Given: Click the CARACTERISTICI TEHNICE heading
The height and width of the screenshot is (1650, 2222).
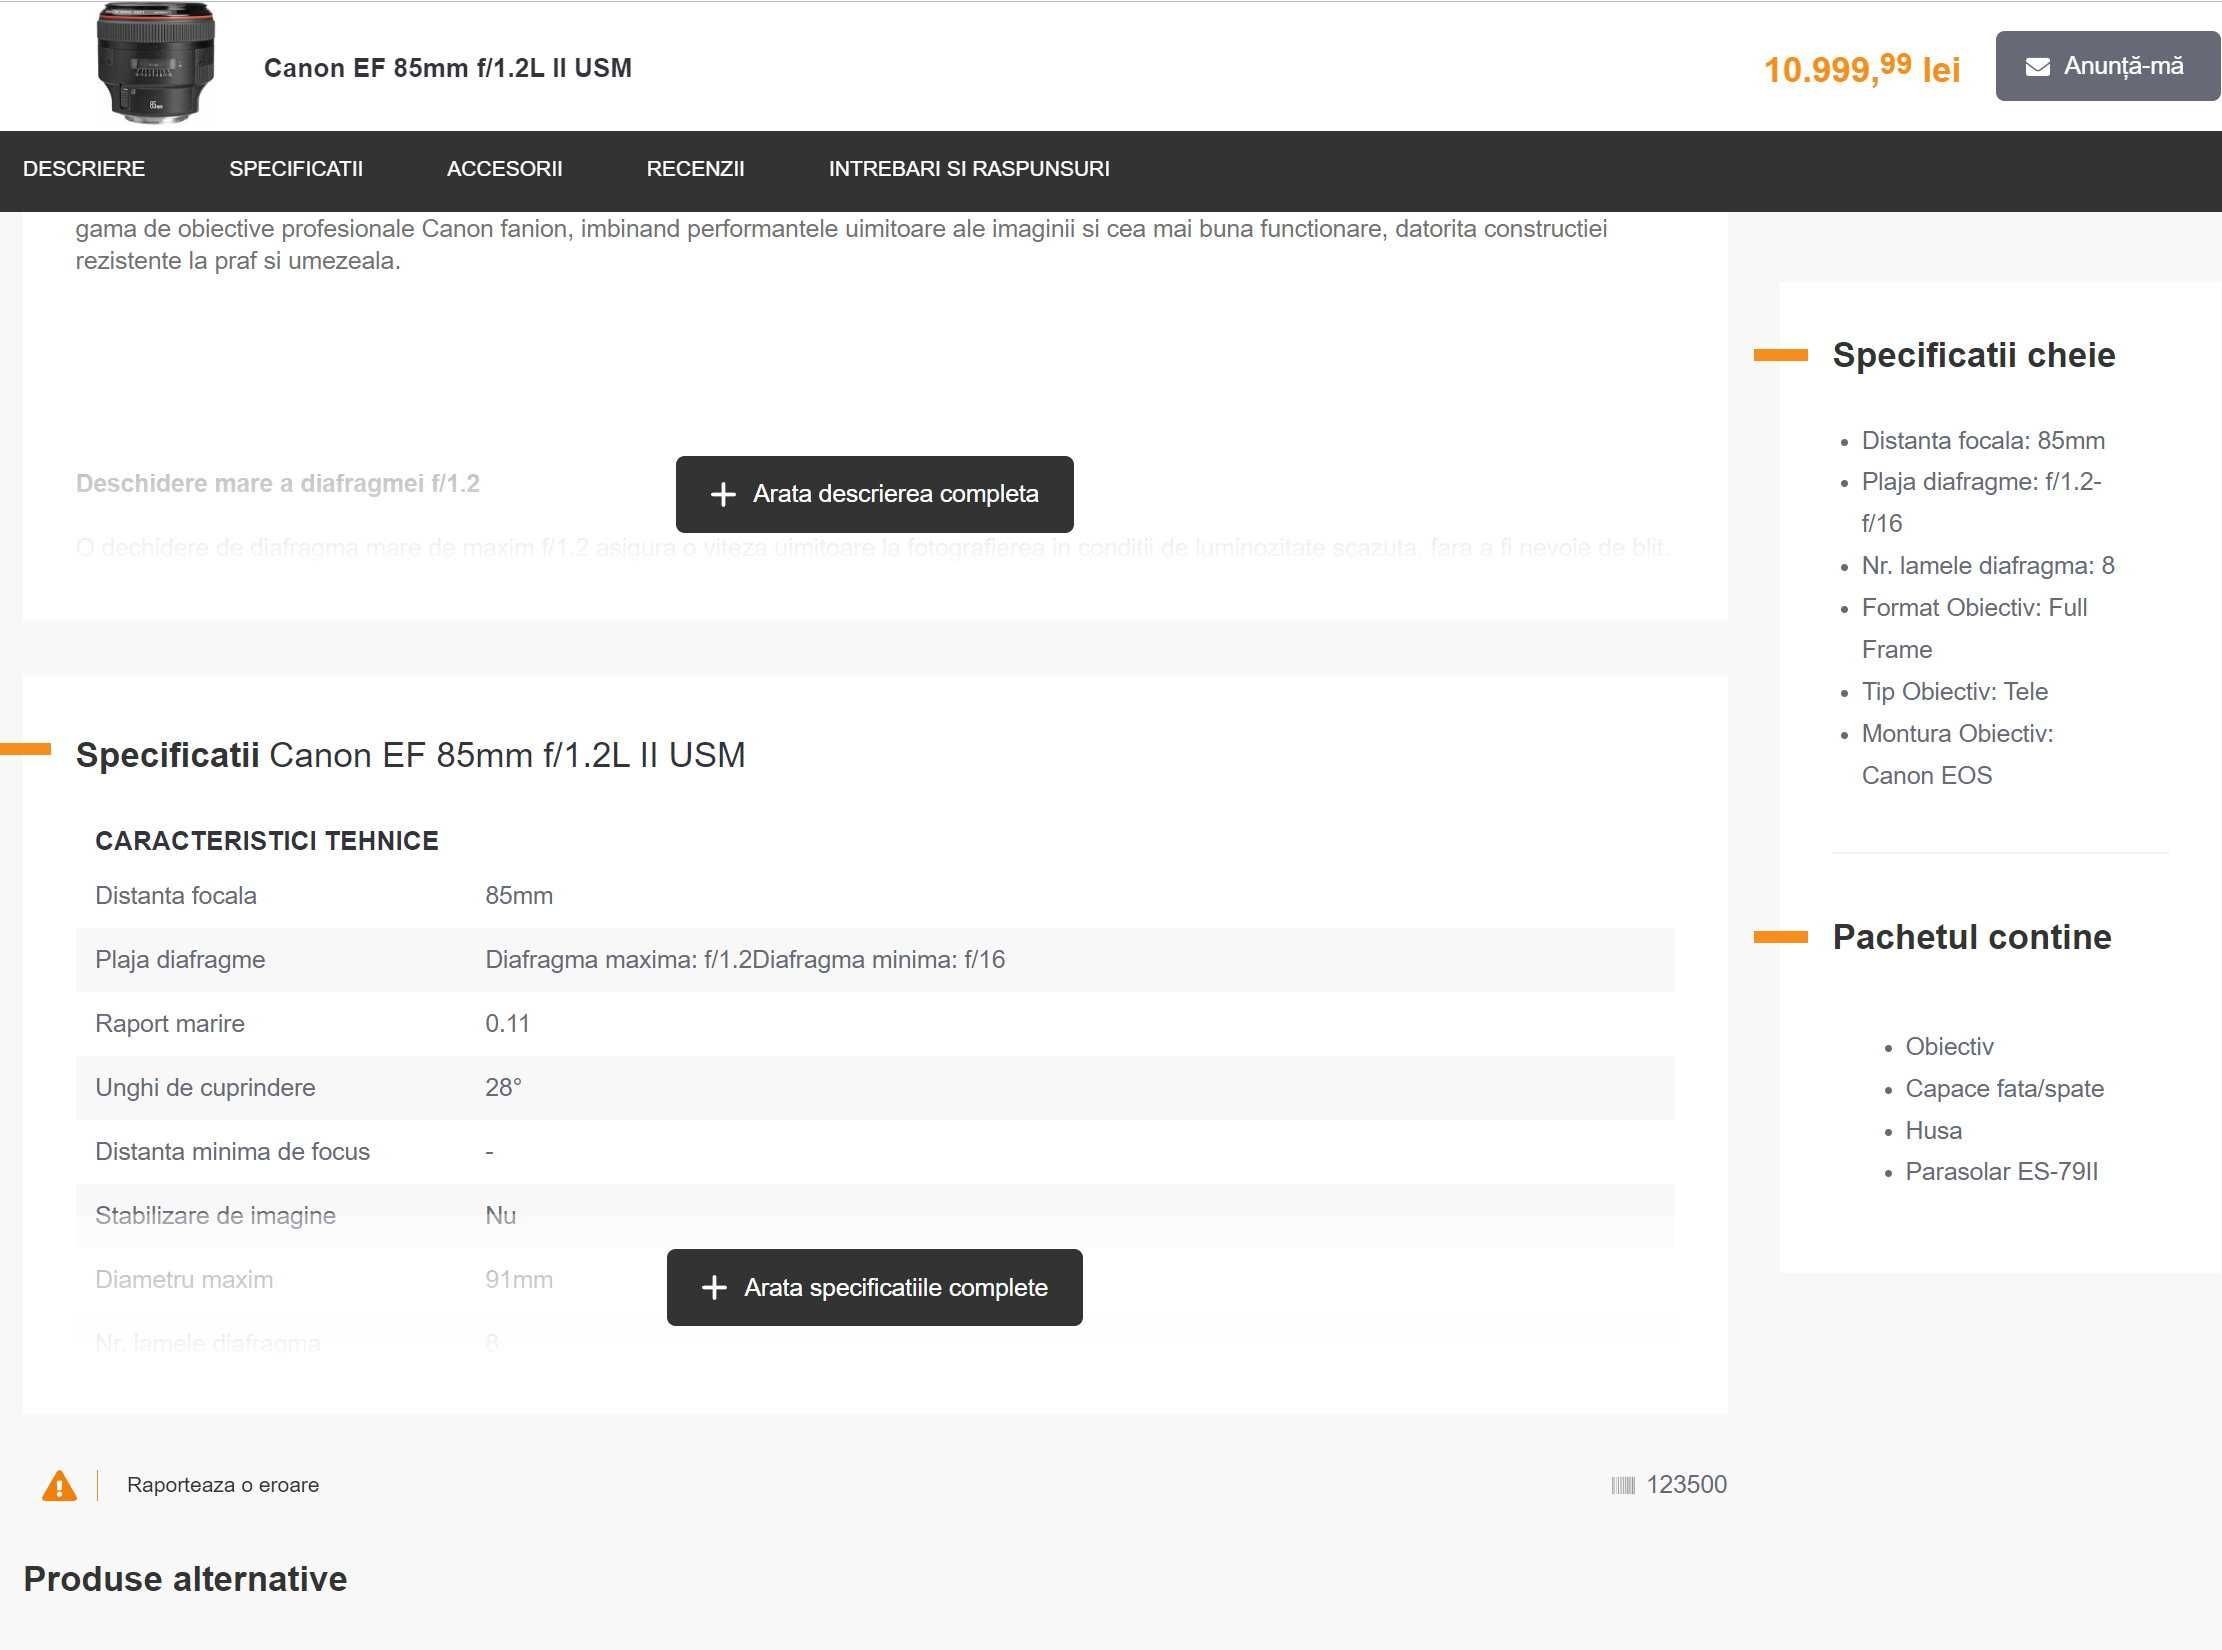Looking at the screenshot, I should tap(267, 841).
